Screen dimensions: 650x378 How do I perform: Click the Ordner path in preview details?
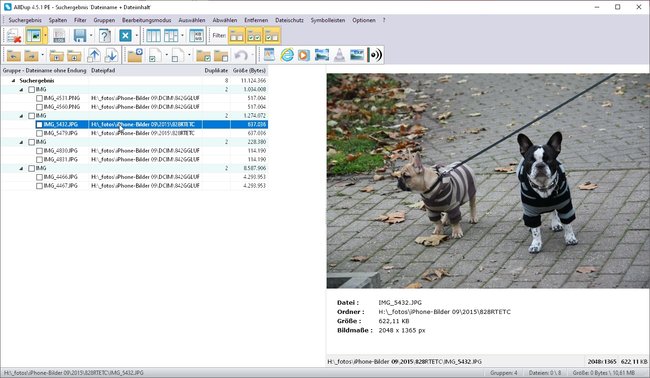(x=444, y=312)
